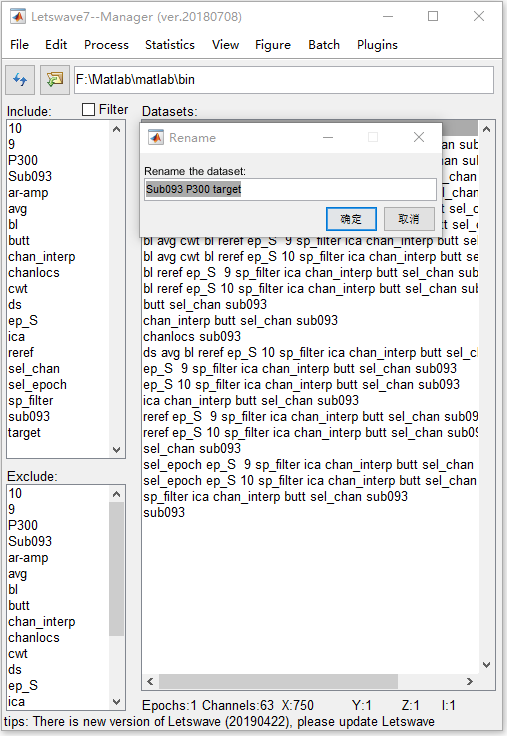Select 'reref' in Include list
The image size is (507, 736).
pos(21,353)
